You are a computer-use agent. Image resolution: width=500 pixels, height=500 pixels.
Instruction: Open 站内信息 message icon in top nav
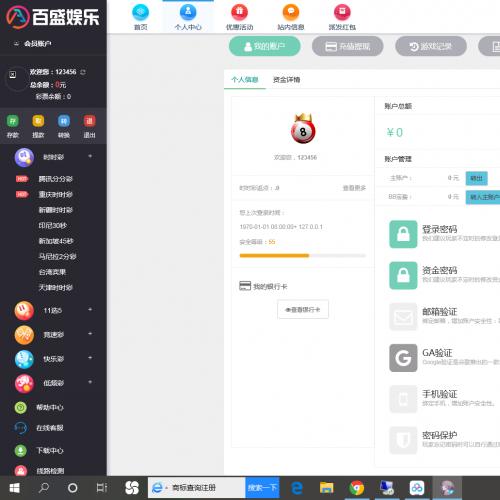[291, 12]
